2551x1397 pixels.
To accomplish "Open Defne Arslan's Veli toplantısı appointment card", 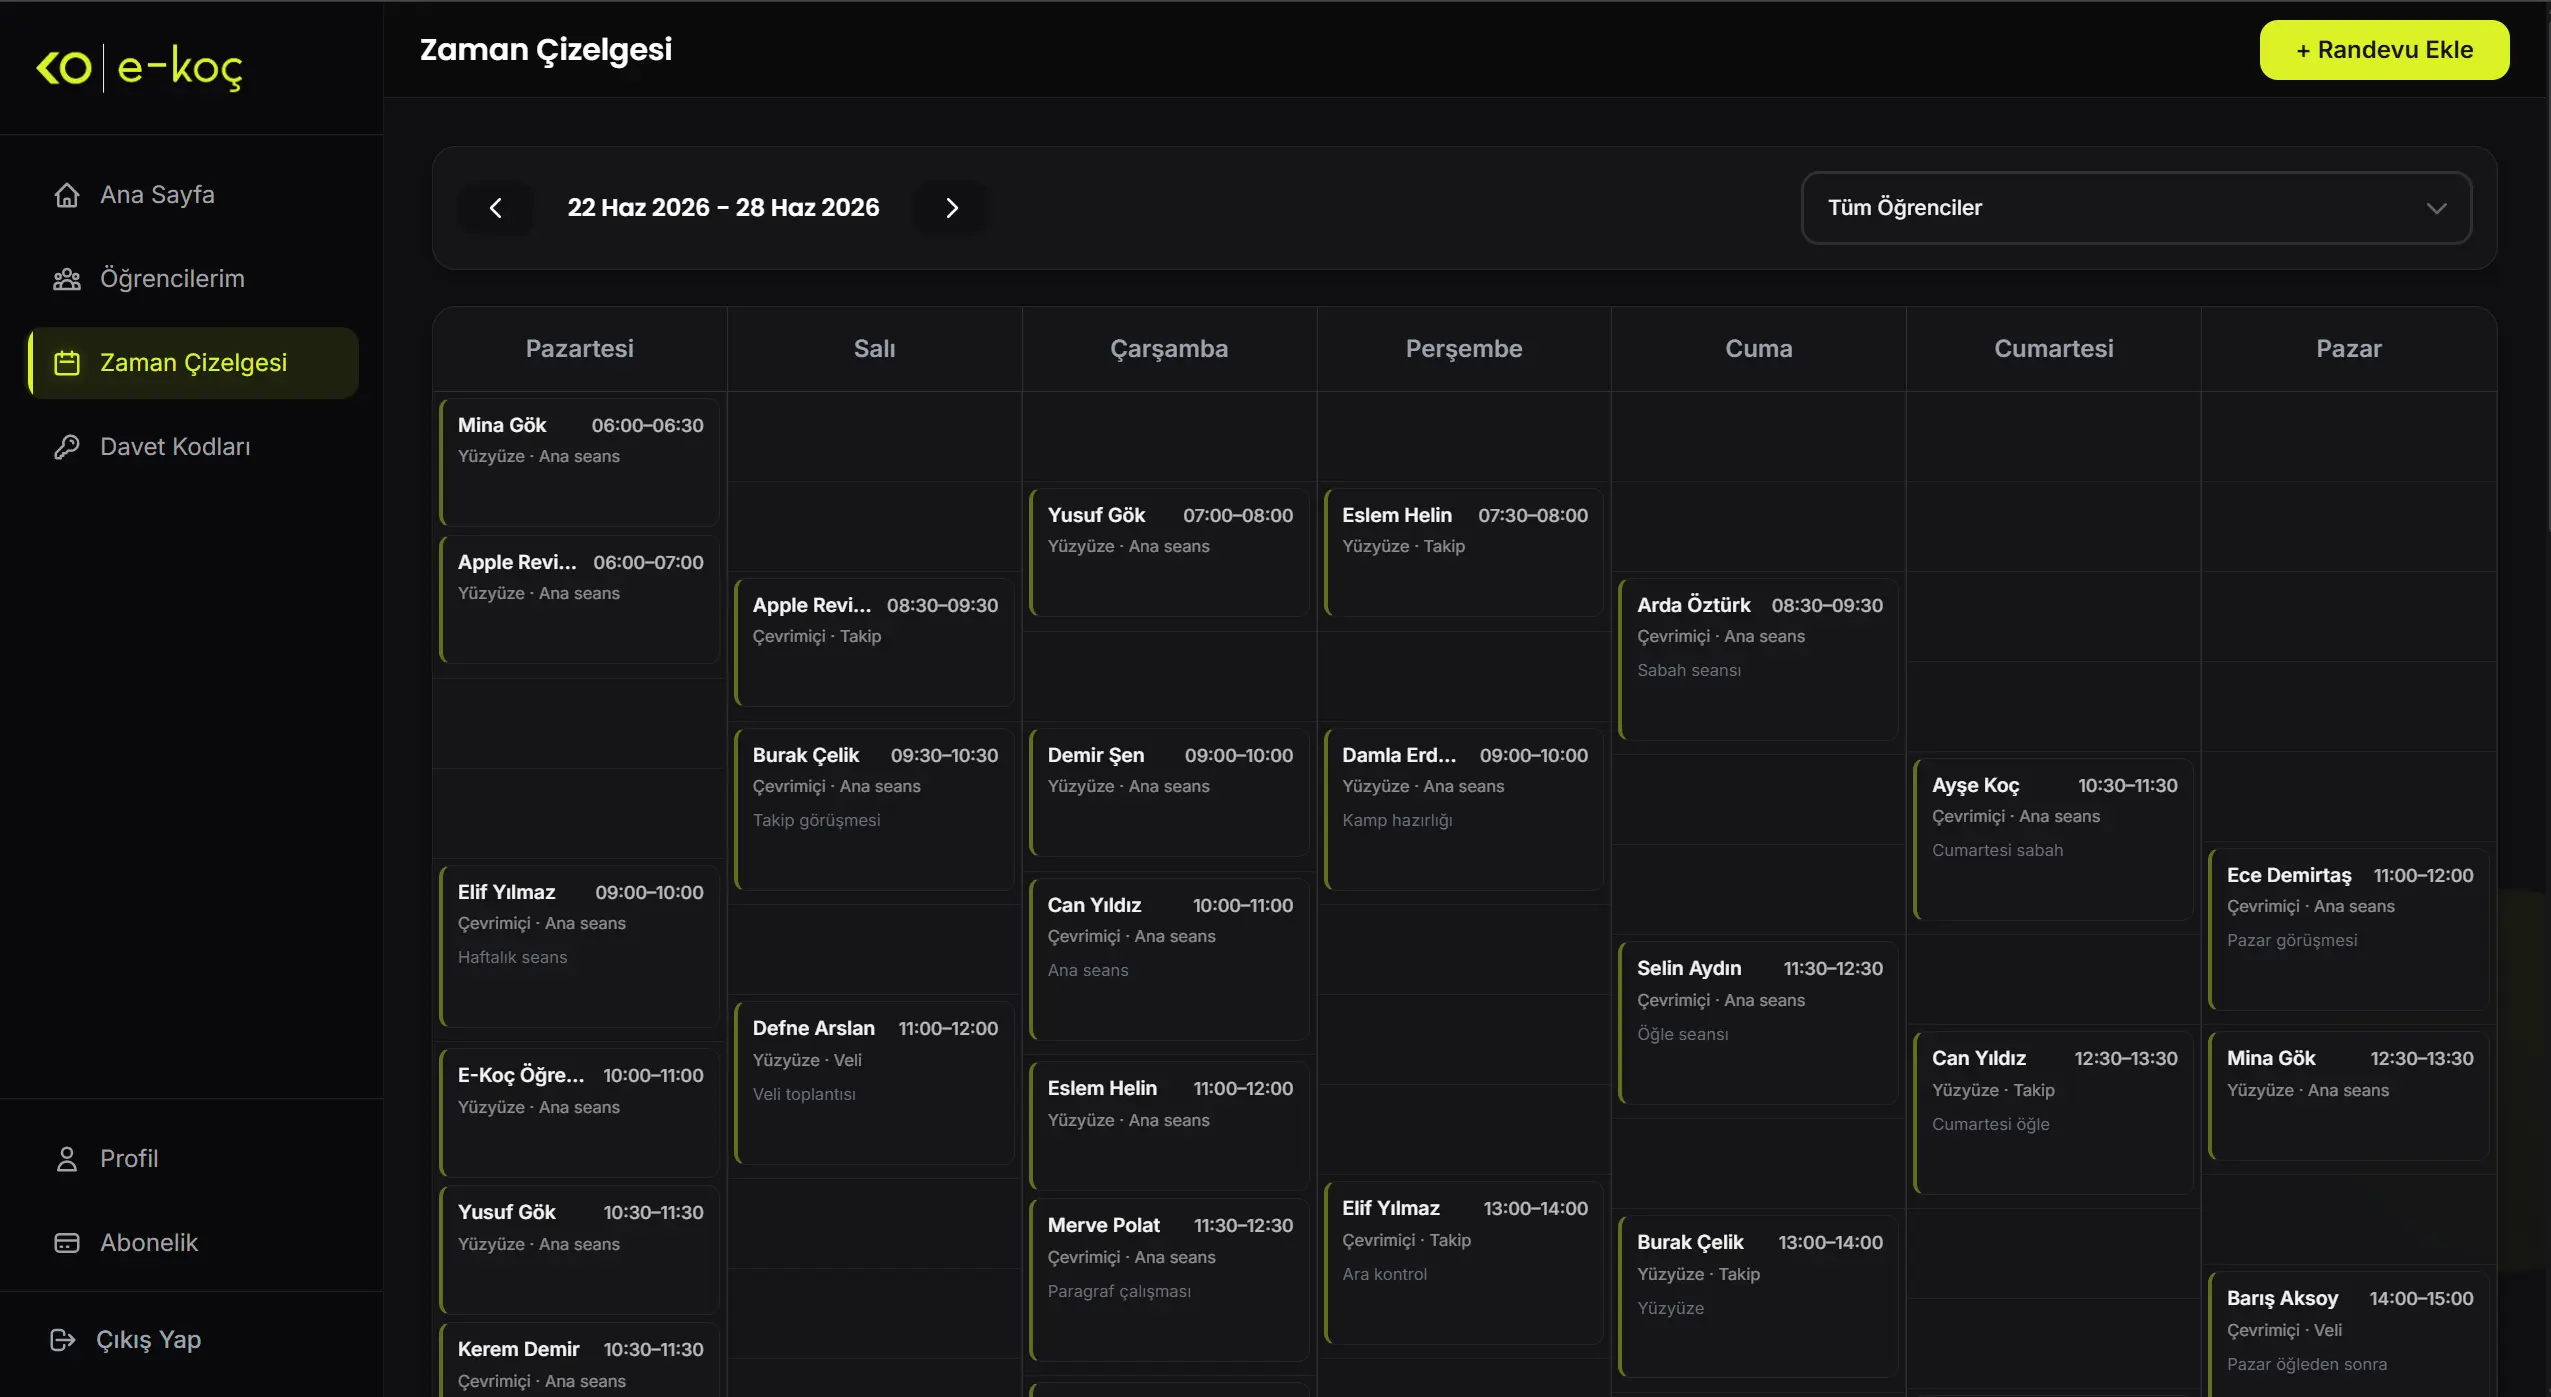I will coord(874,1083).
